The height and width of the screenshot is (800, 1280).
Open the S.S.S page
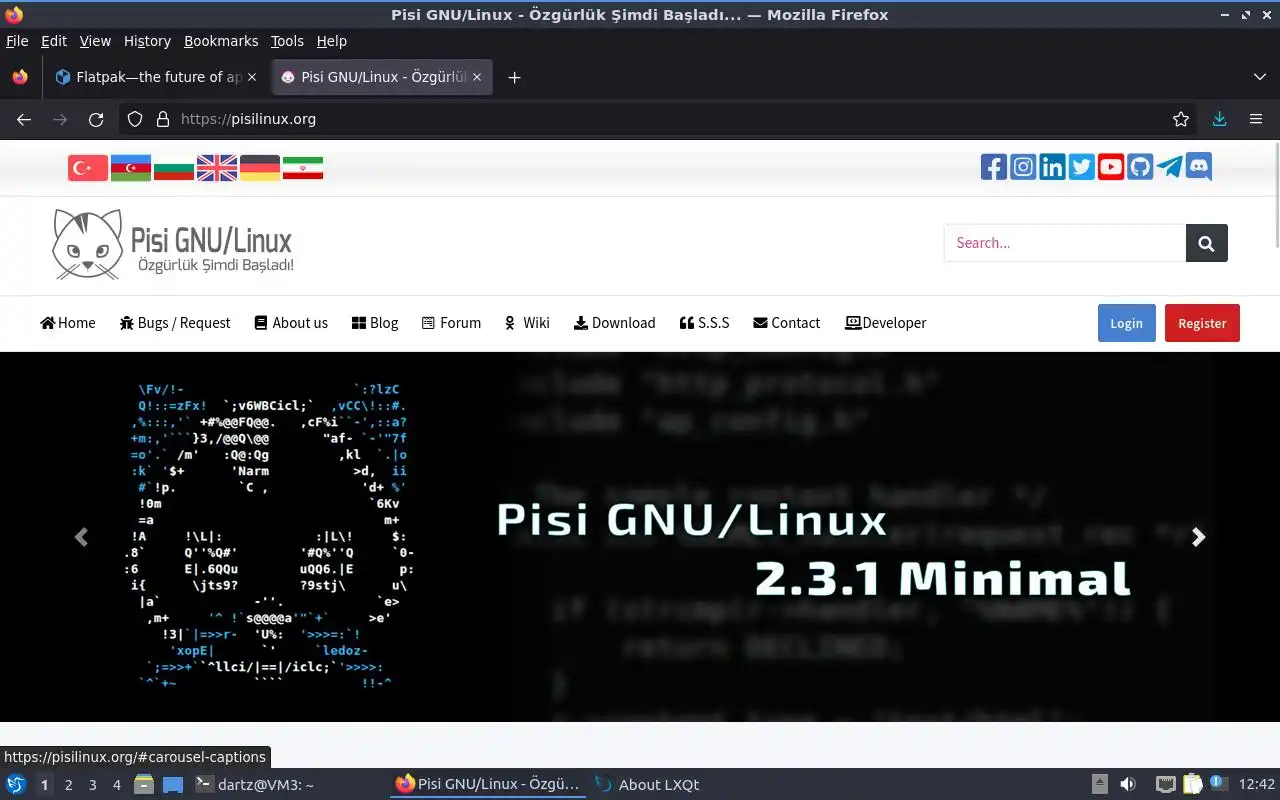[704, 323]
